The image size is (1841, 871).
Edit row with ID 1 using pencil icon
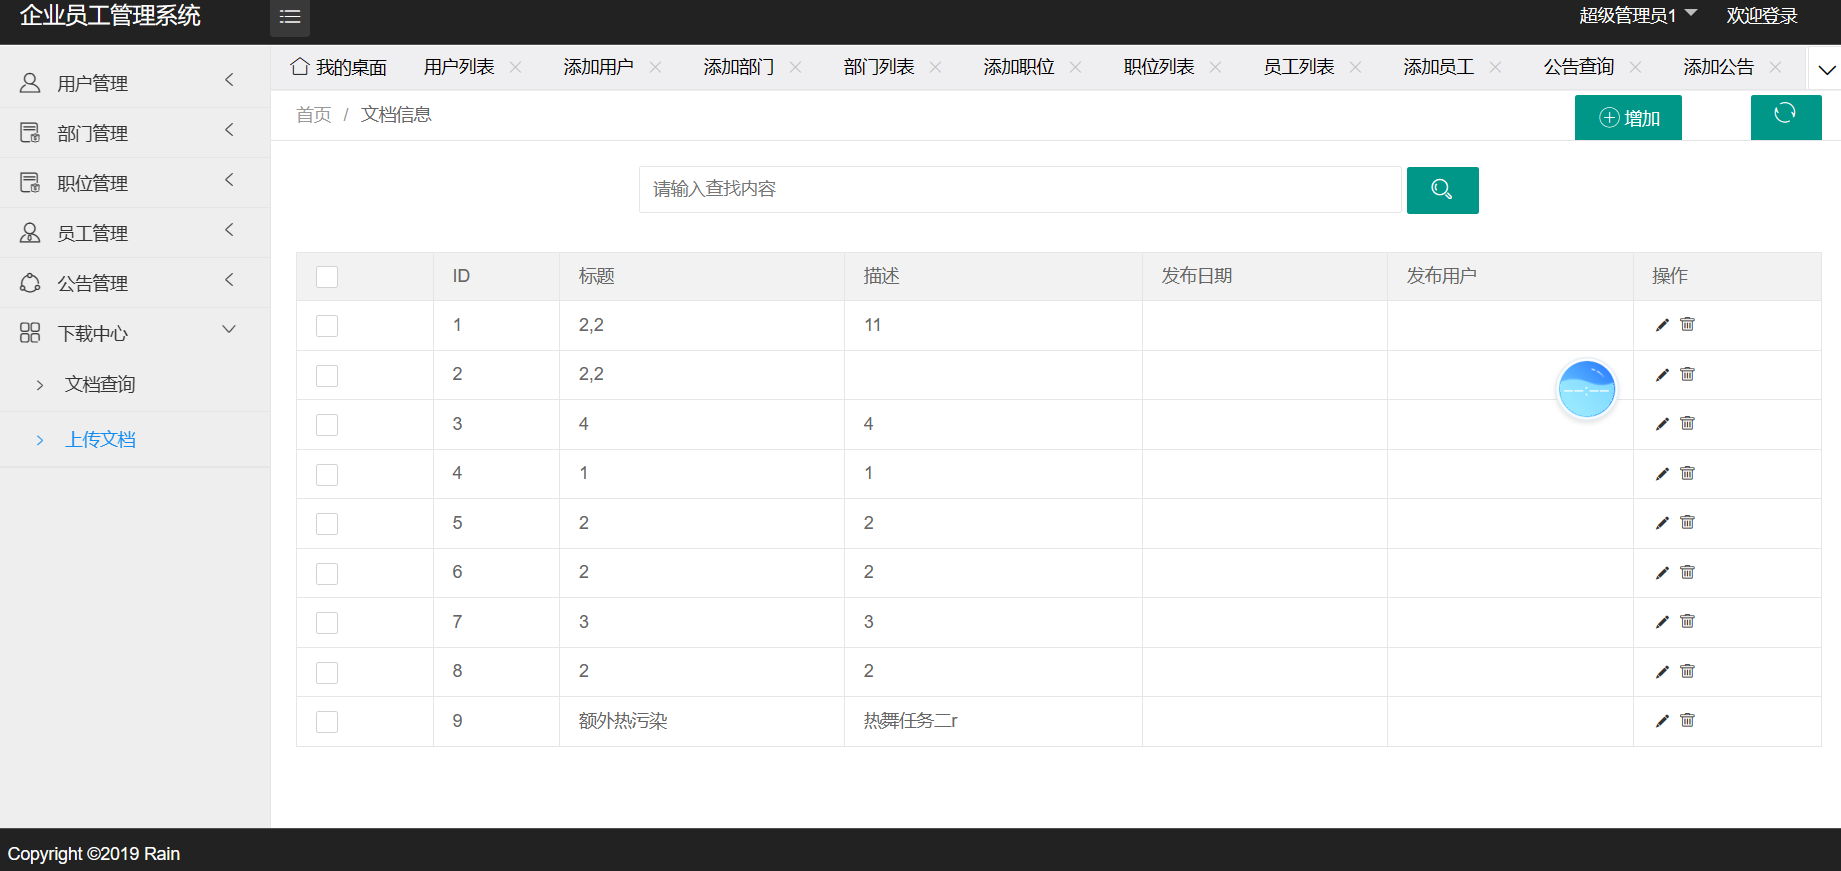[x=1662, y=325]
